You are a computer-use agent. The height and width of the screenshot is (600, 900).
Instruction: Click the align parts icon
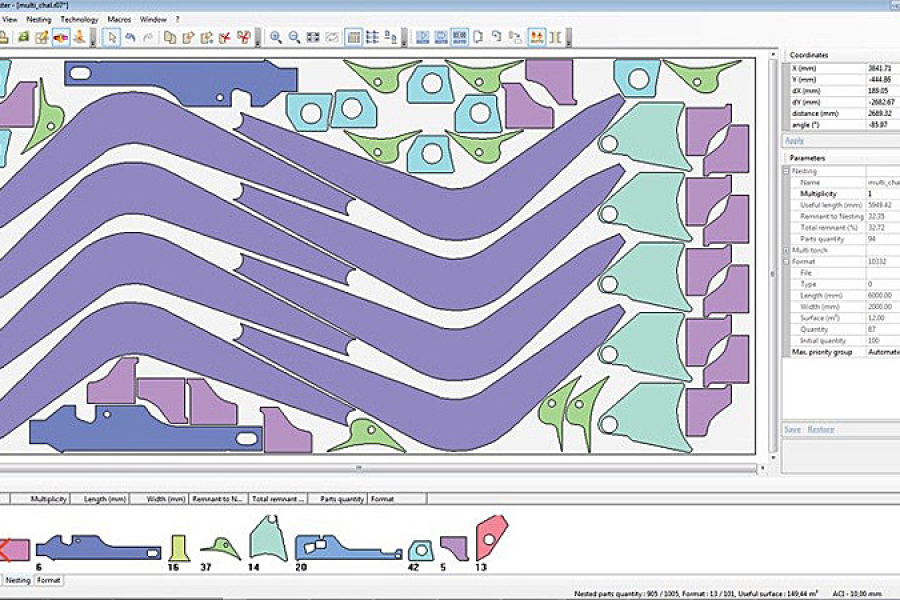390,37
